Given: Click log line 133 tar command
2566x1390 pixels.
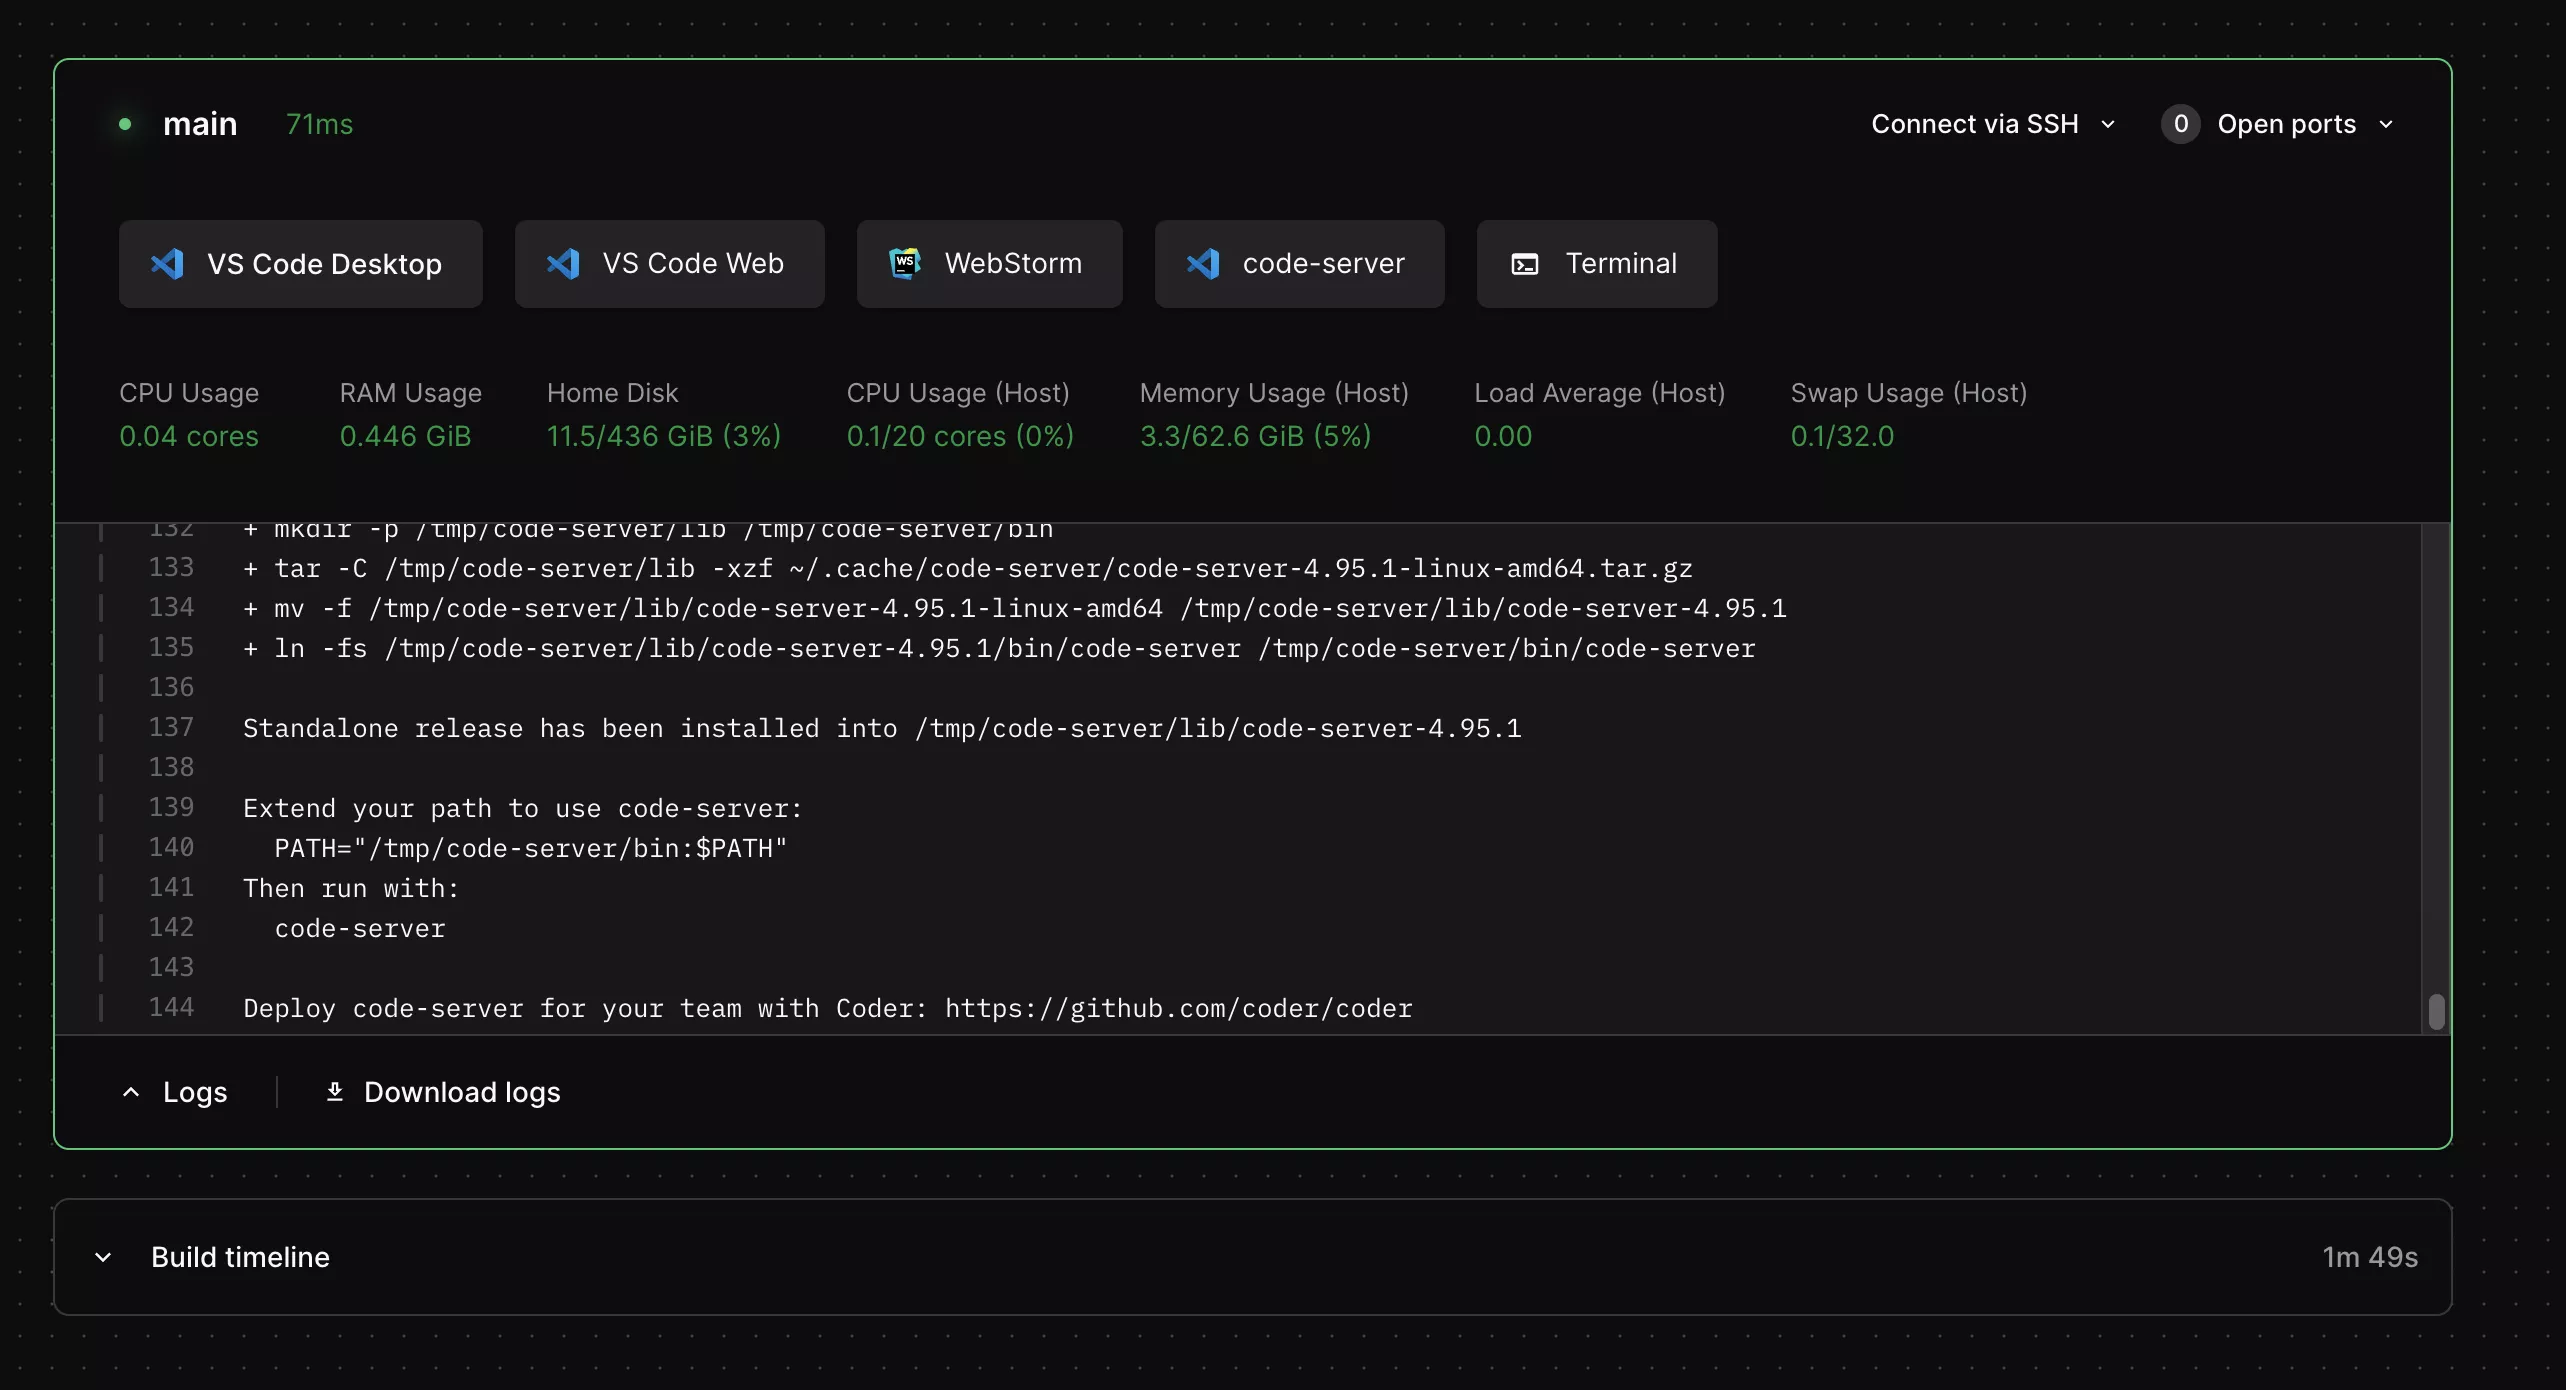Looking at the screenshot, I should pyautogui.click(x=968, y=568).
